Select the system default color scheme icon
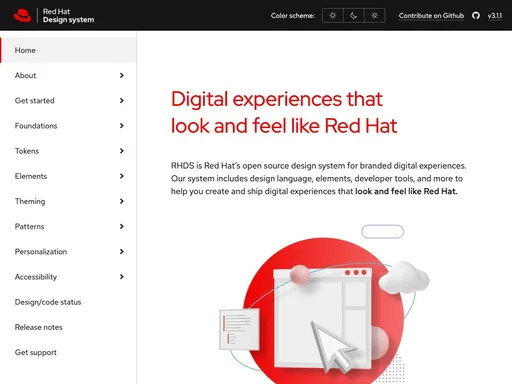The height and width of the screenshot is (384, 512). [375, 16]
